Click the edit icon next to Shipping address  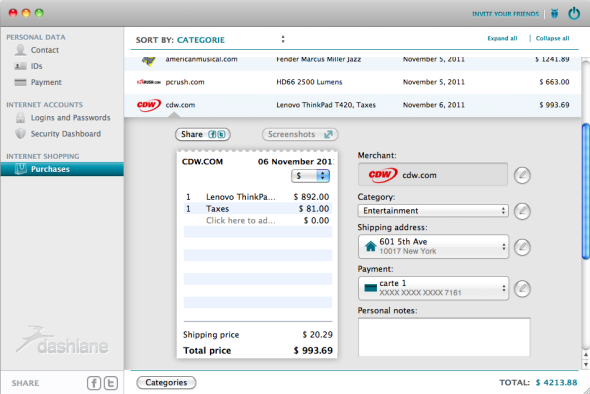pos(522,247)
